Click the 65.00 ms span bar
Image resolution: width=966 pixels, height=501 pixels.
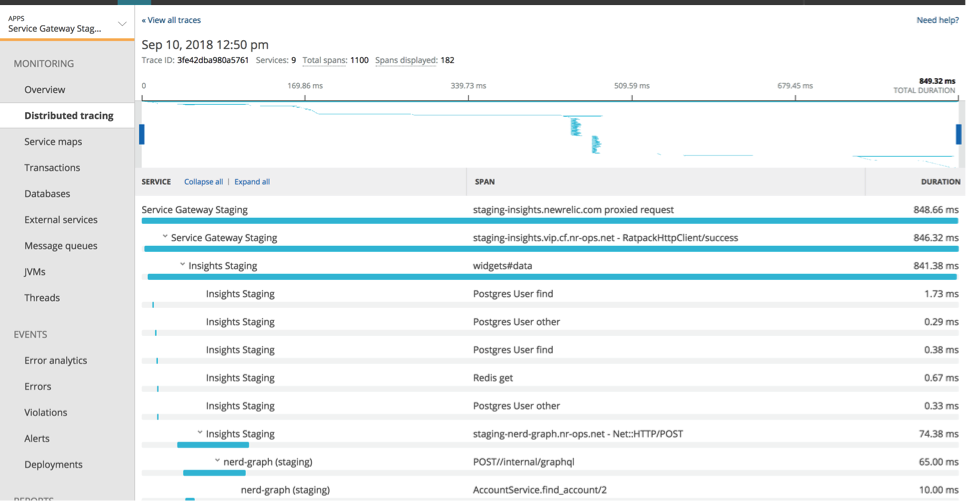pos(214,473)
